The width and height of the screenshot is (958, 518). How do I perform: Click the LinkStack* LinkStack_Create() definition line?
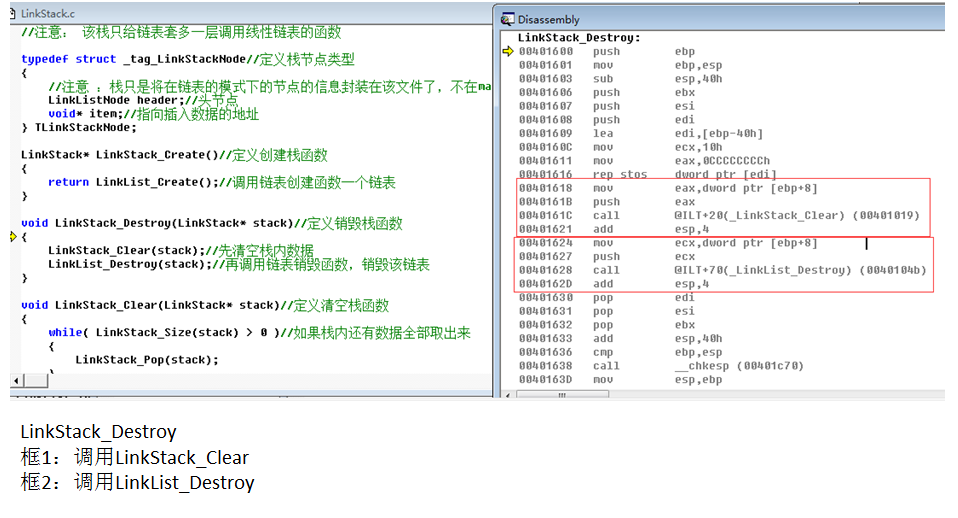pos(174,155)
